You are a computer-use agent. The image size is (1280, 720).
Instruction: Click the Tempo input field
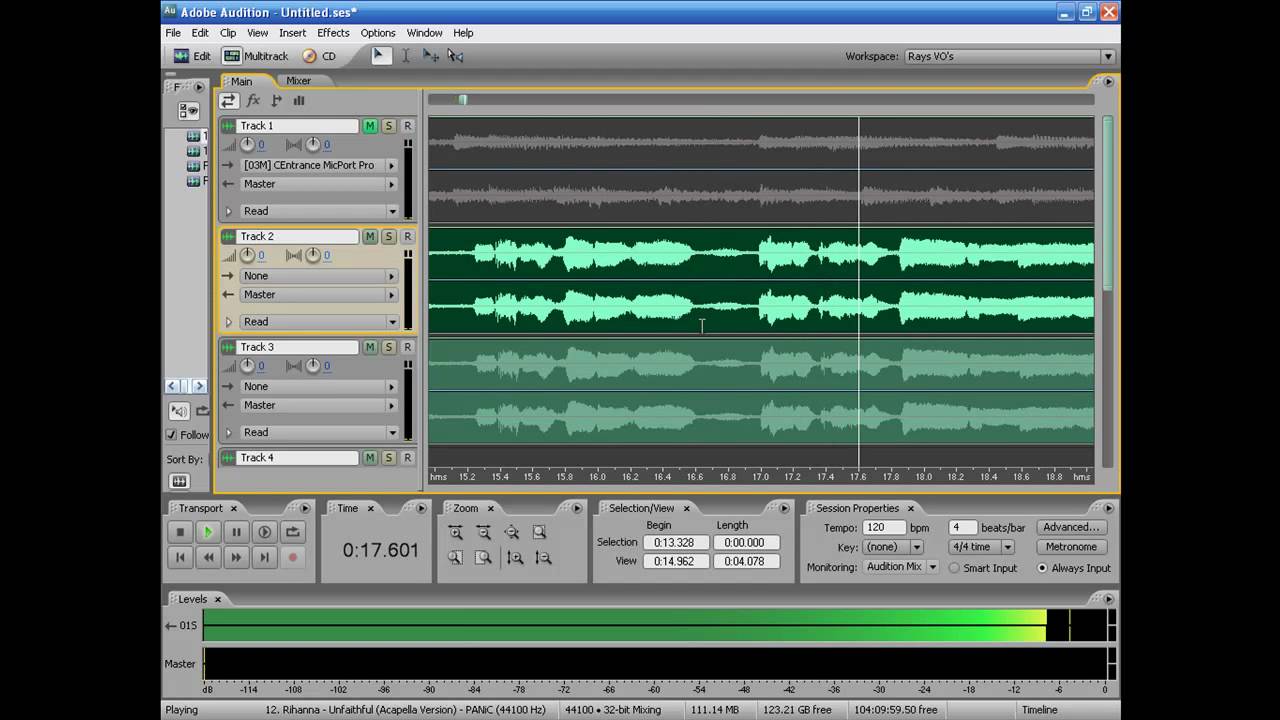click(x=884, y=527)
